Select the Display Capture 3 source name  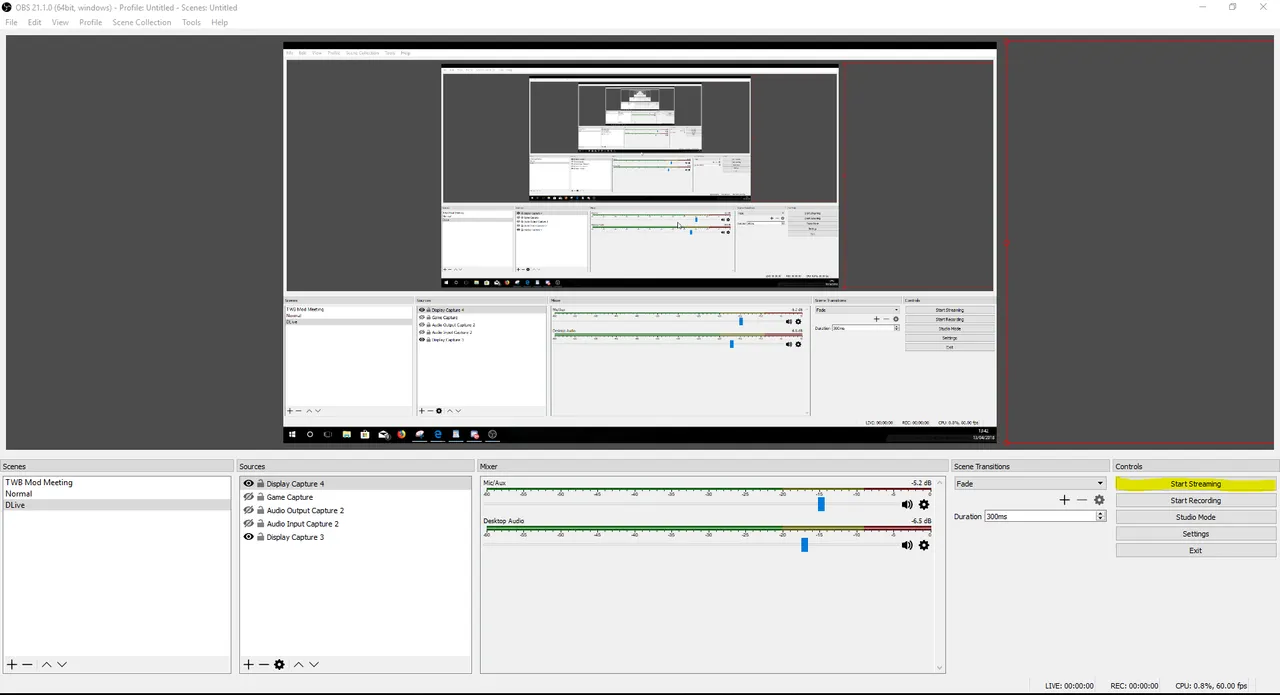point(295,537)
